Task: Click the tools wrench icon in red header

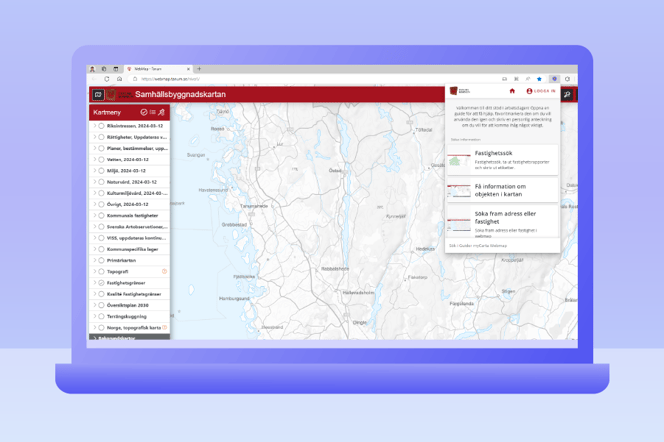Action: coord(567,94)
